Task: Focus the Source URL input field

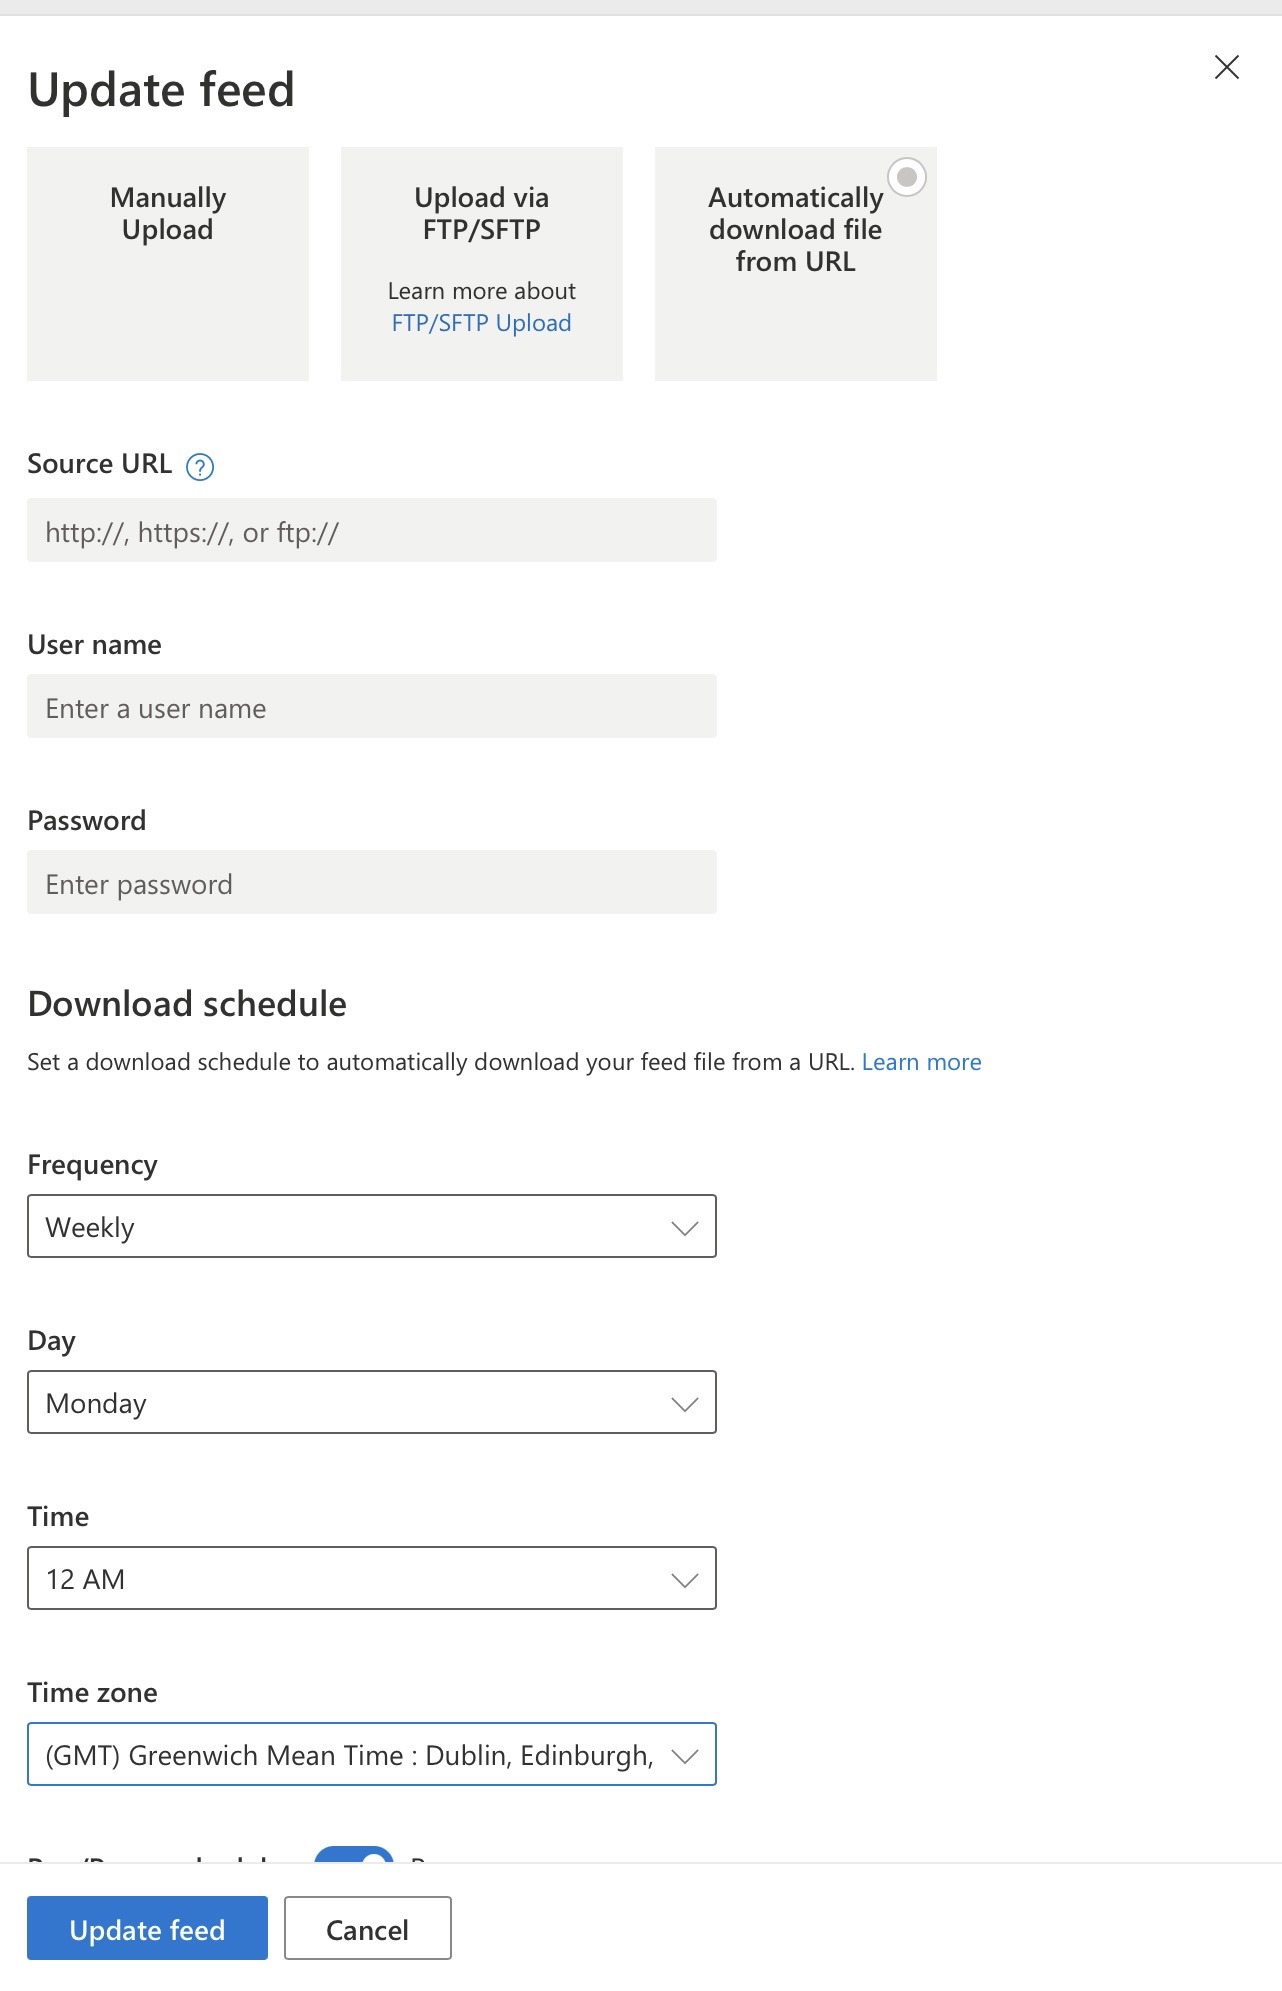Action: click(x=372, y=530)
